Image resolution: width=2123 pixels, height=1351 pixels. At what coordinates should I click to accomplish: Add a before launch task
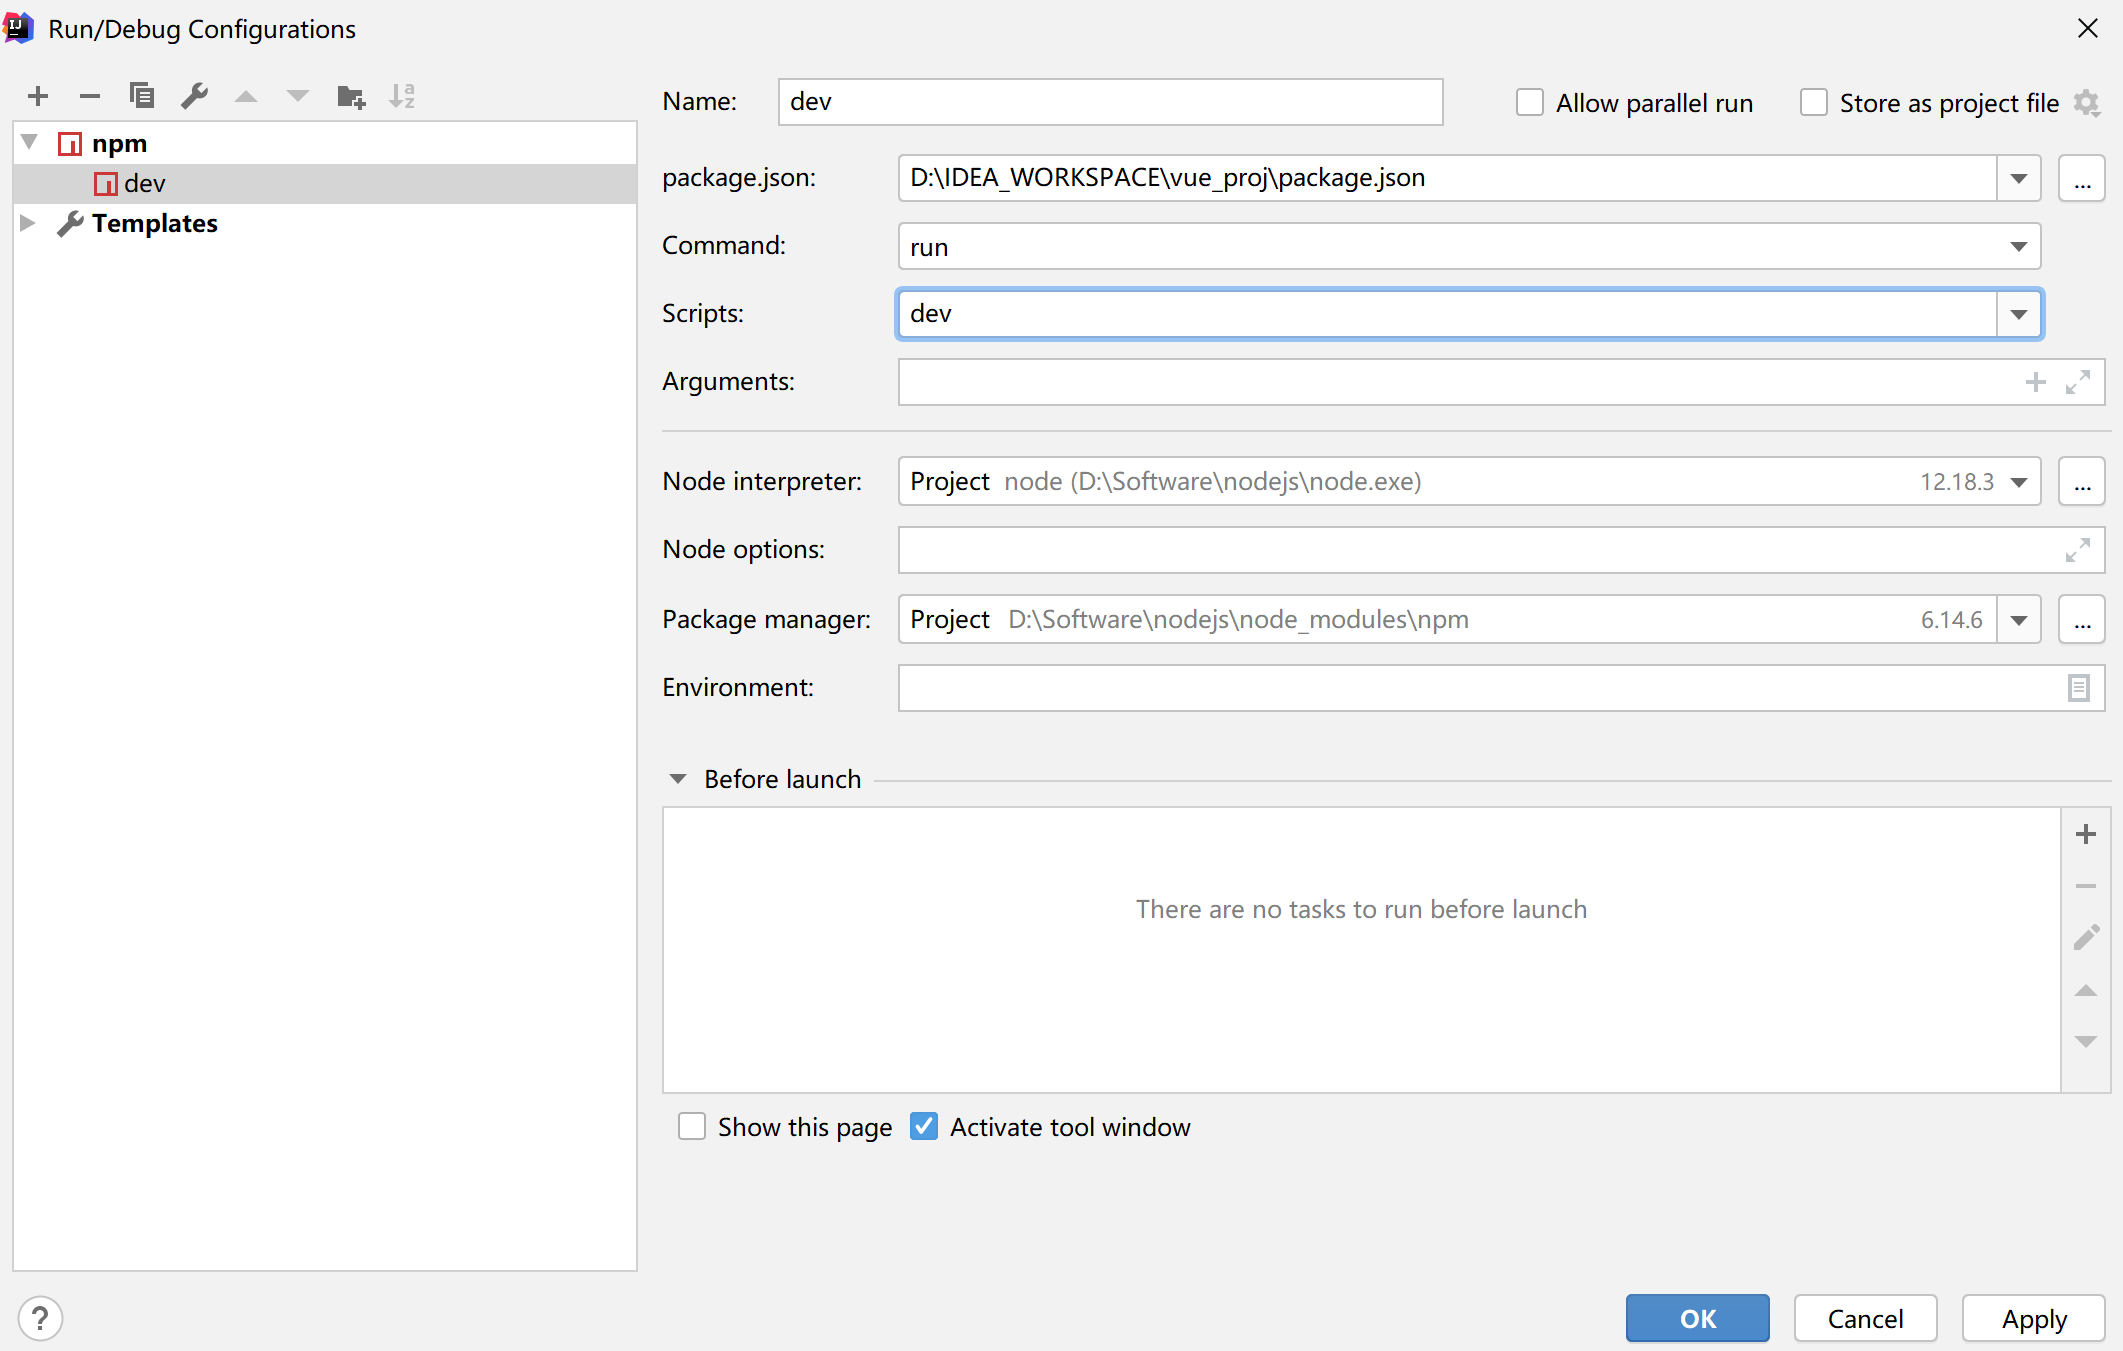click(2085, 834)
